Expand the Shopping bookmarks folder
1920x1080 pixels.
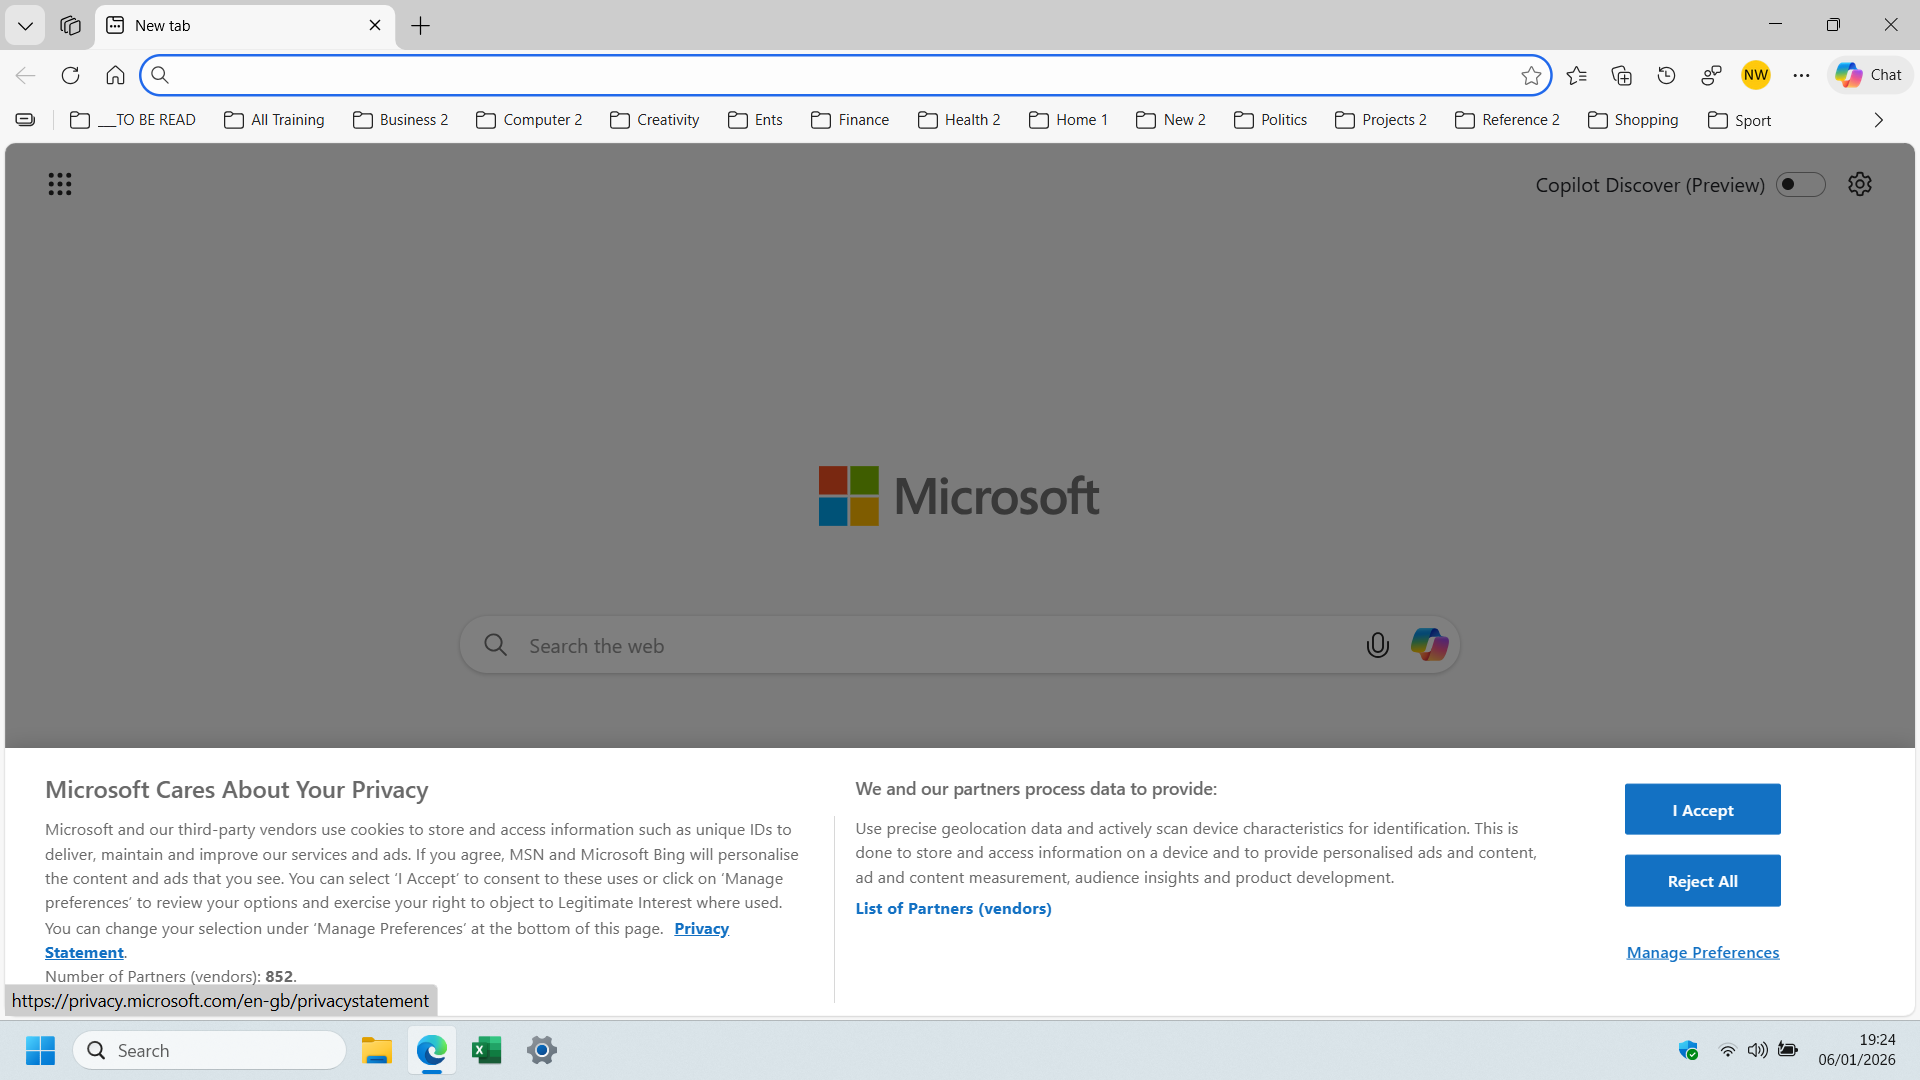pyautogui.click(x=1633, y=120)
